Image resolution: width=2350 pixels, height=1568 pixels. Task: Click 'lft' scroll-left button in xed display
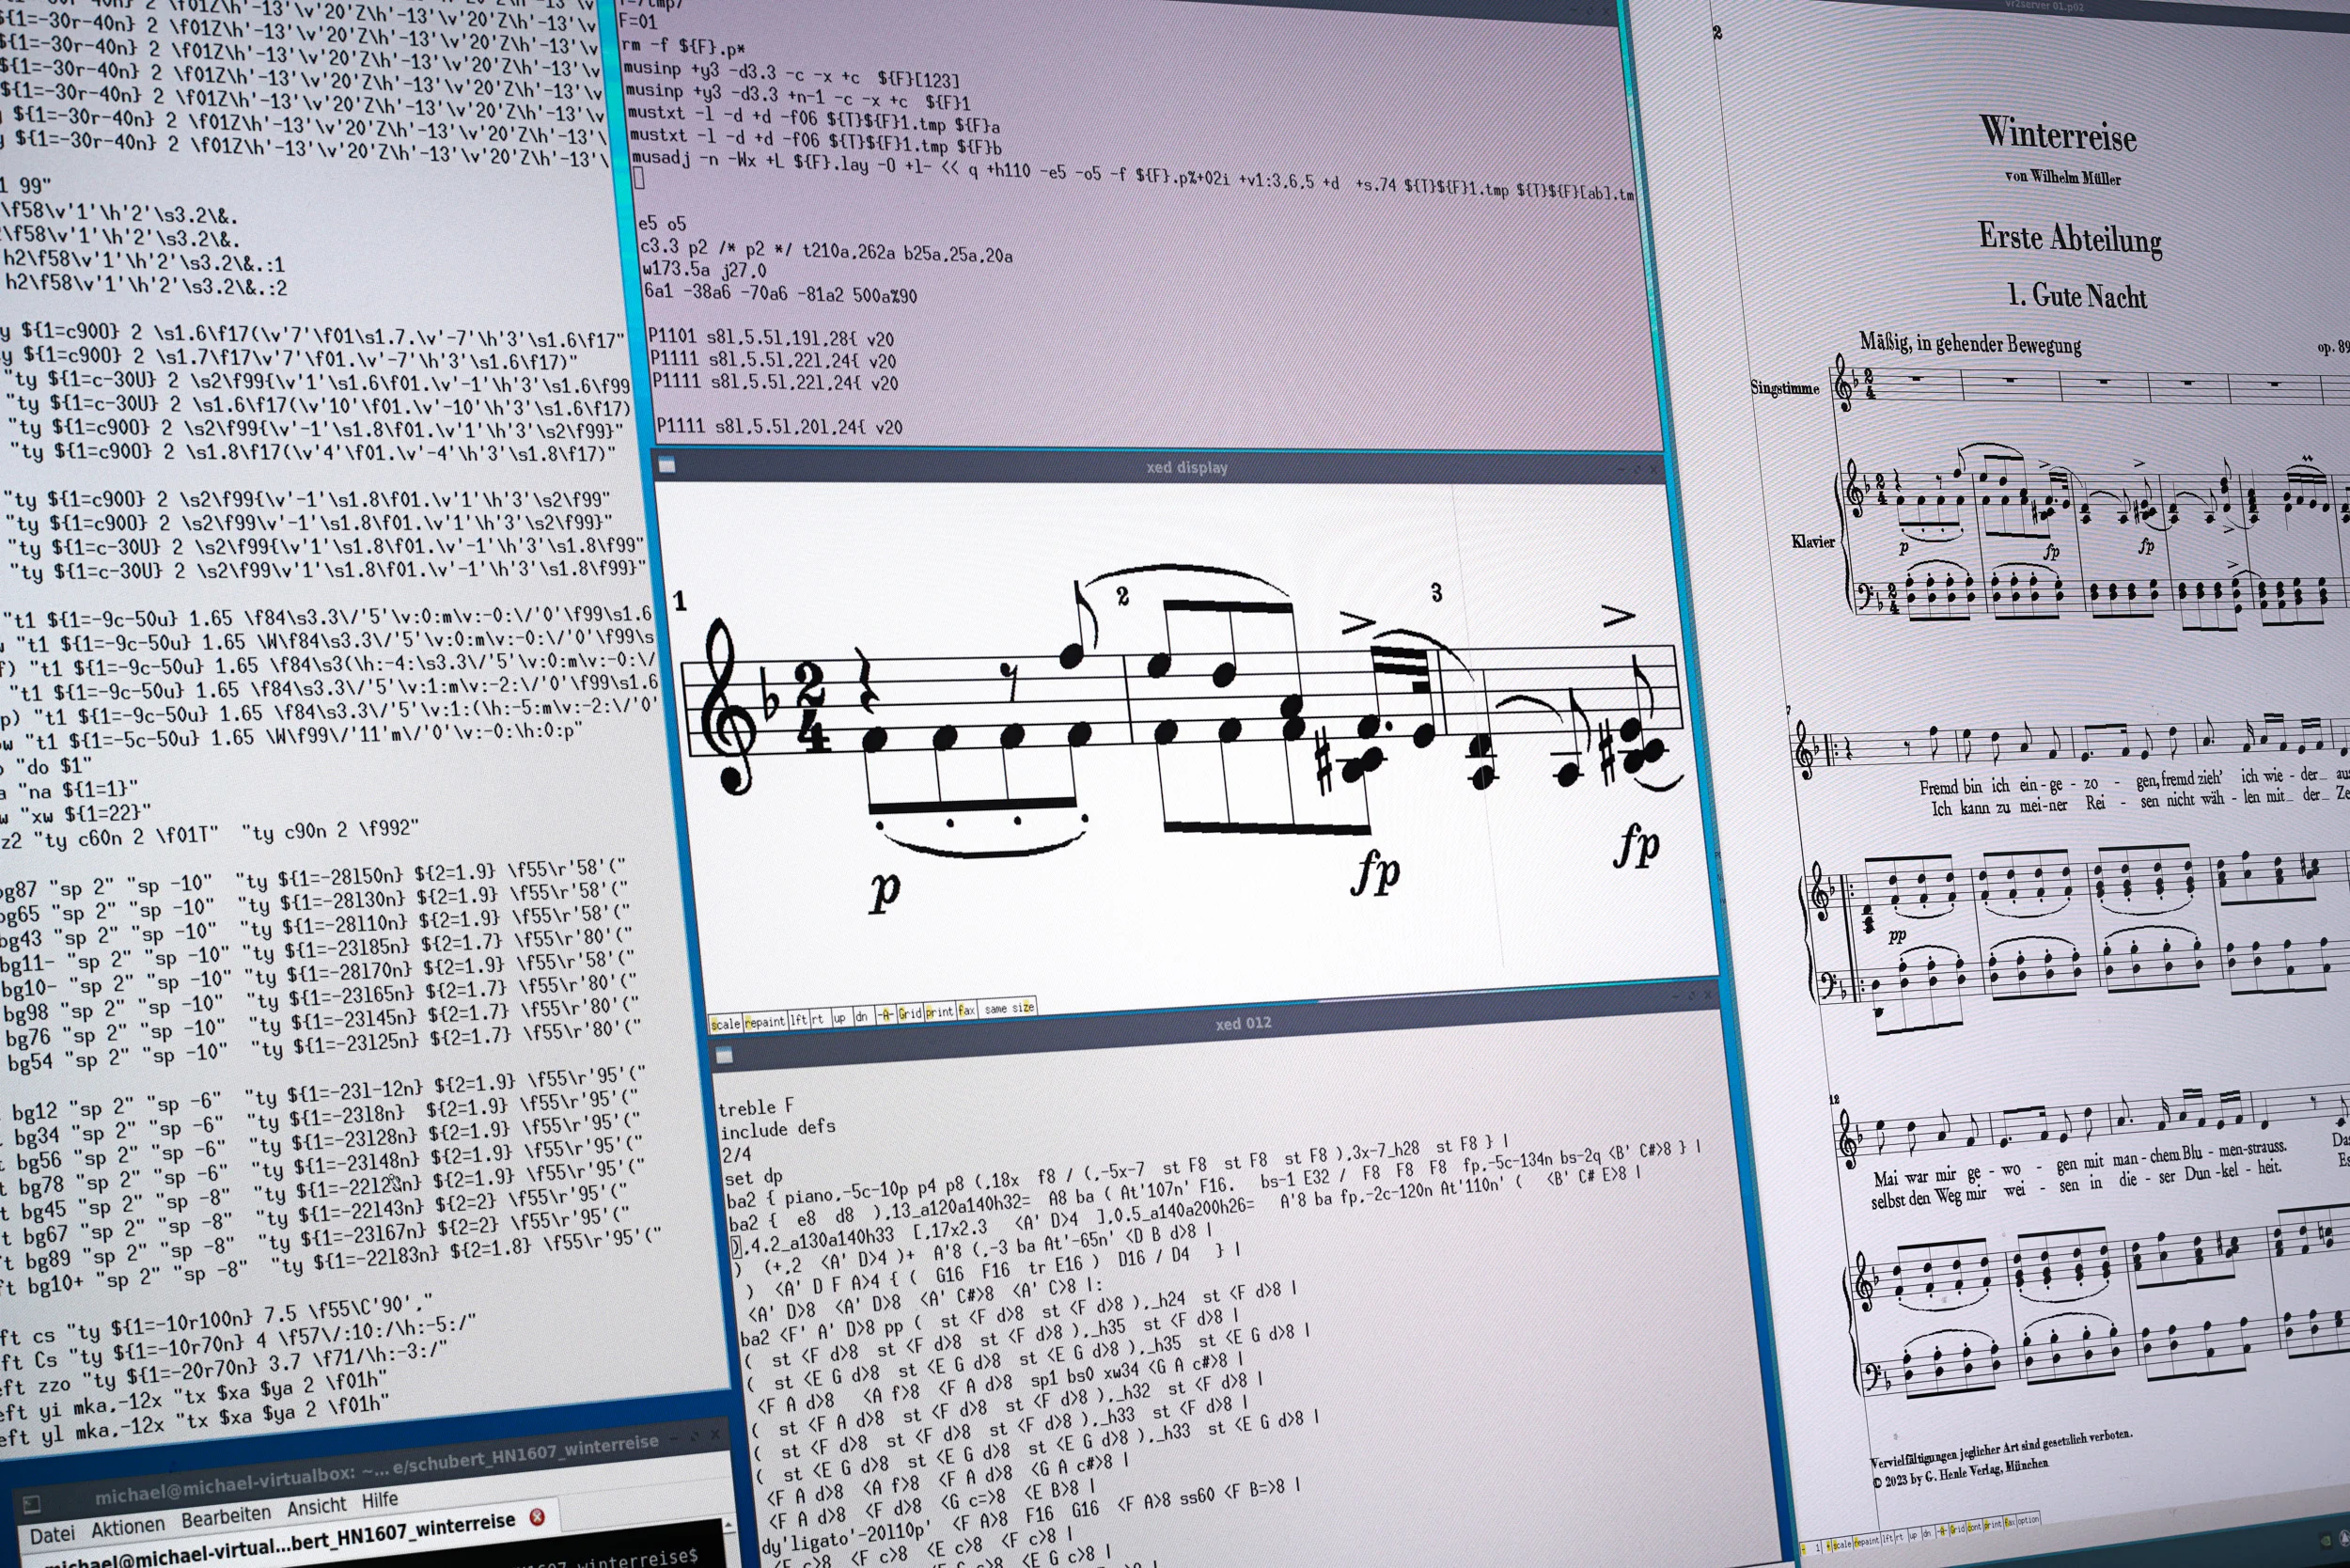(798, 1020)
